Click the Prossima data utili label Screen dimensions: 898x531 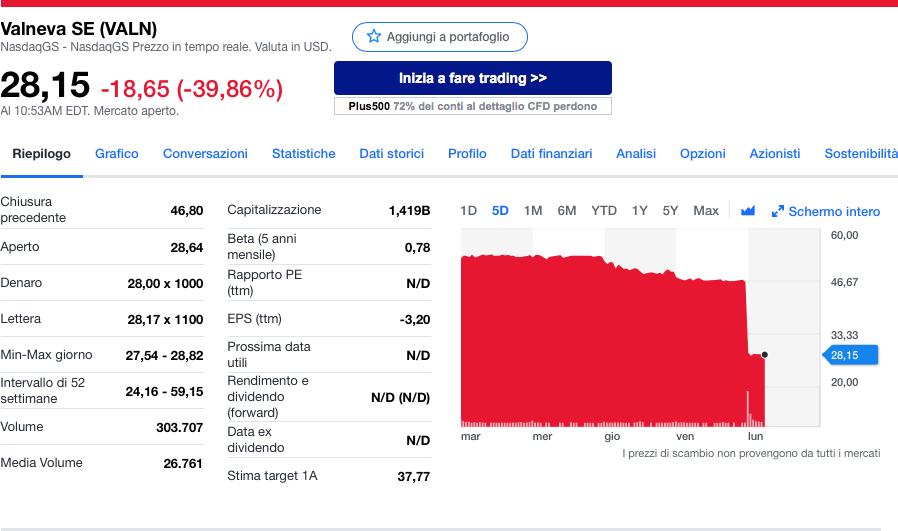click(269, 355)
